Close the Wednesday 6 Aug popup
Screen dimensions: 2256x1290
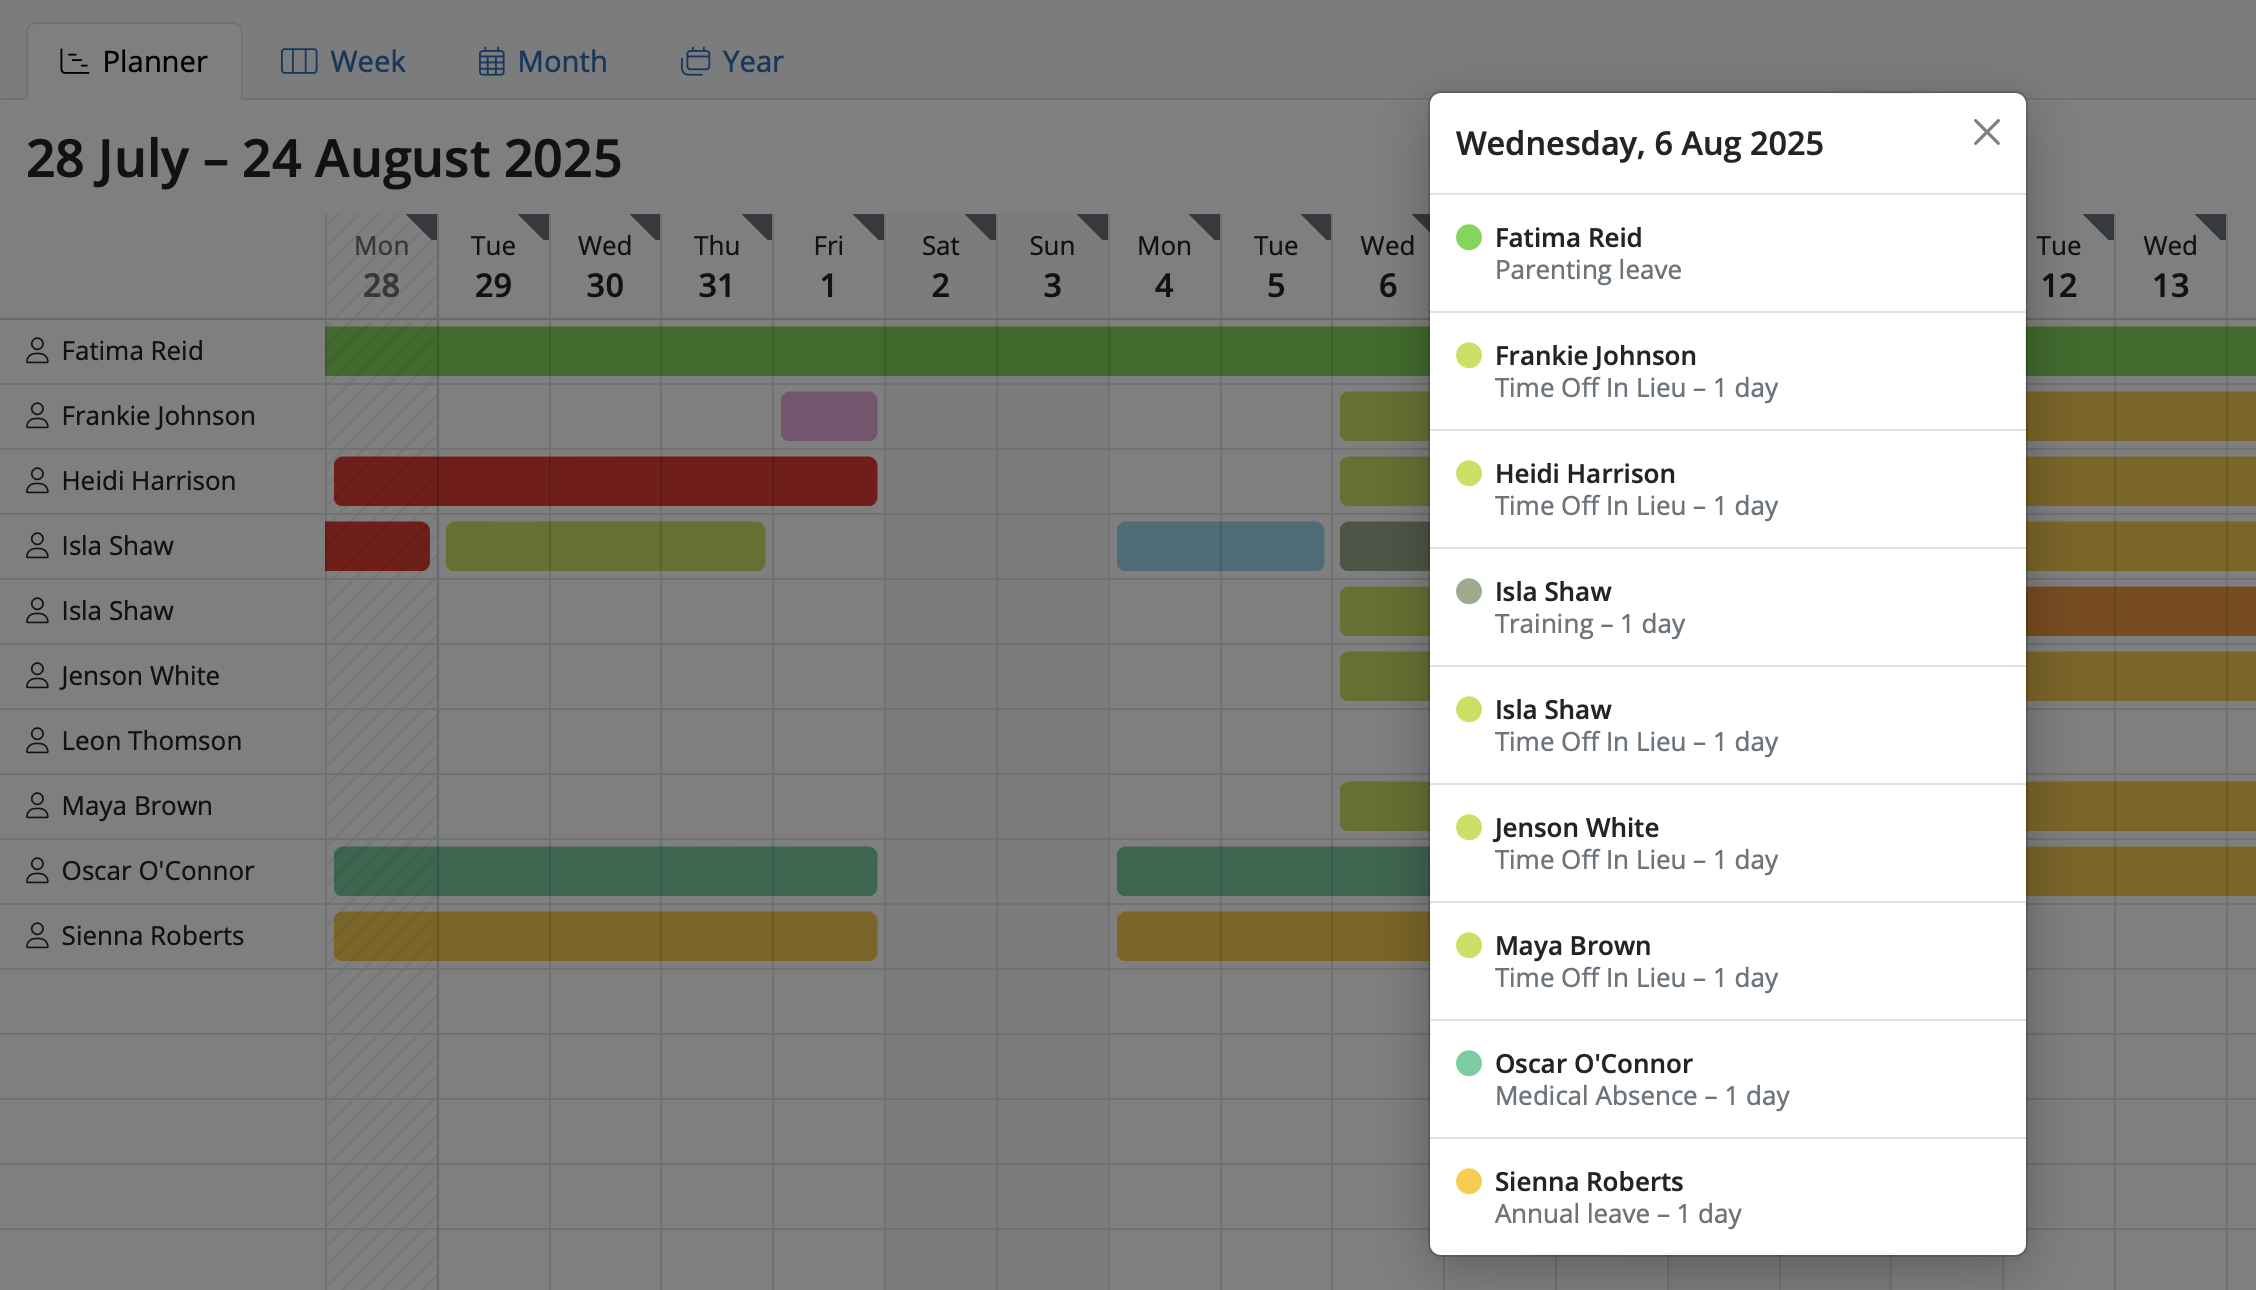click(1986, 132)
